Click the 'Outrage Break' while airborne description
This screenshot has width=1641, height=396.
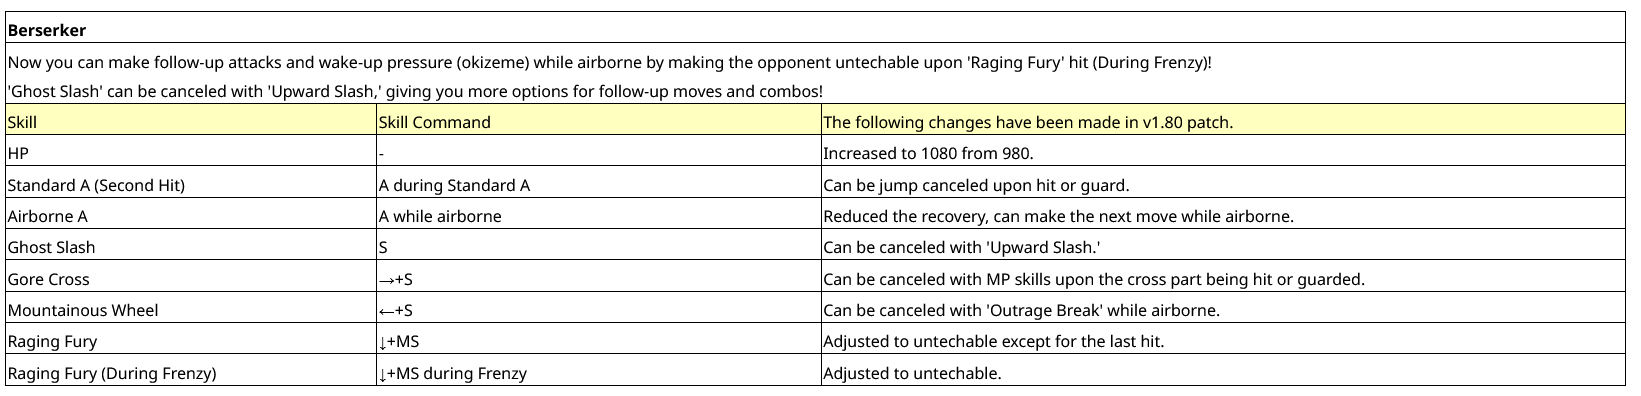tap(1223, 310)
